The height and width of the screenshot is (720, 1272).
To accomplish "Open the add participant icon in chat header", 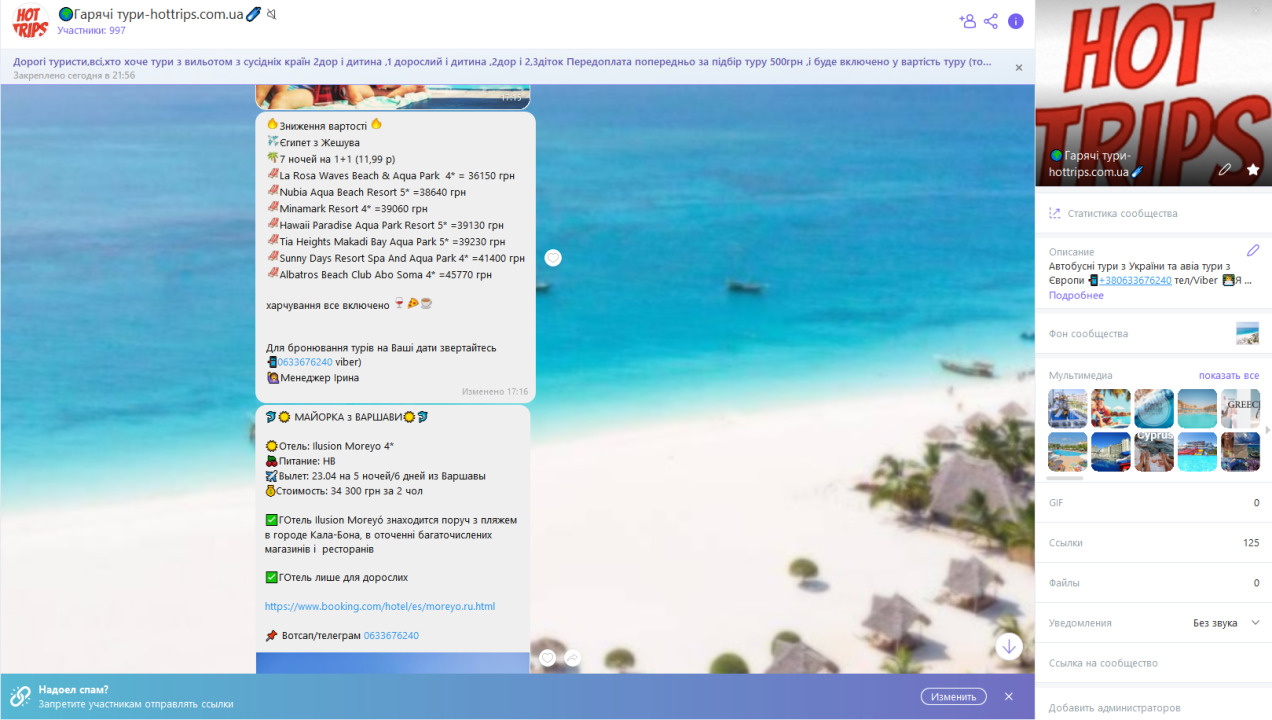I will pyautogui.click(x=966, y=21).
